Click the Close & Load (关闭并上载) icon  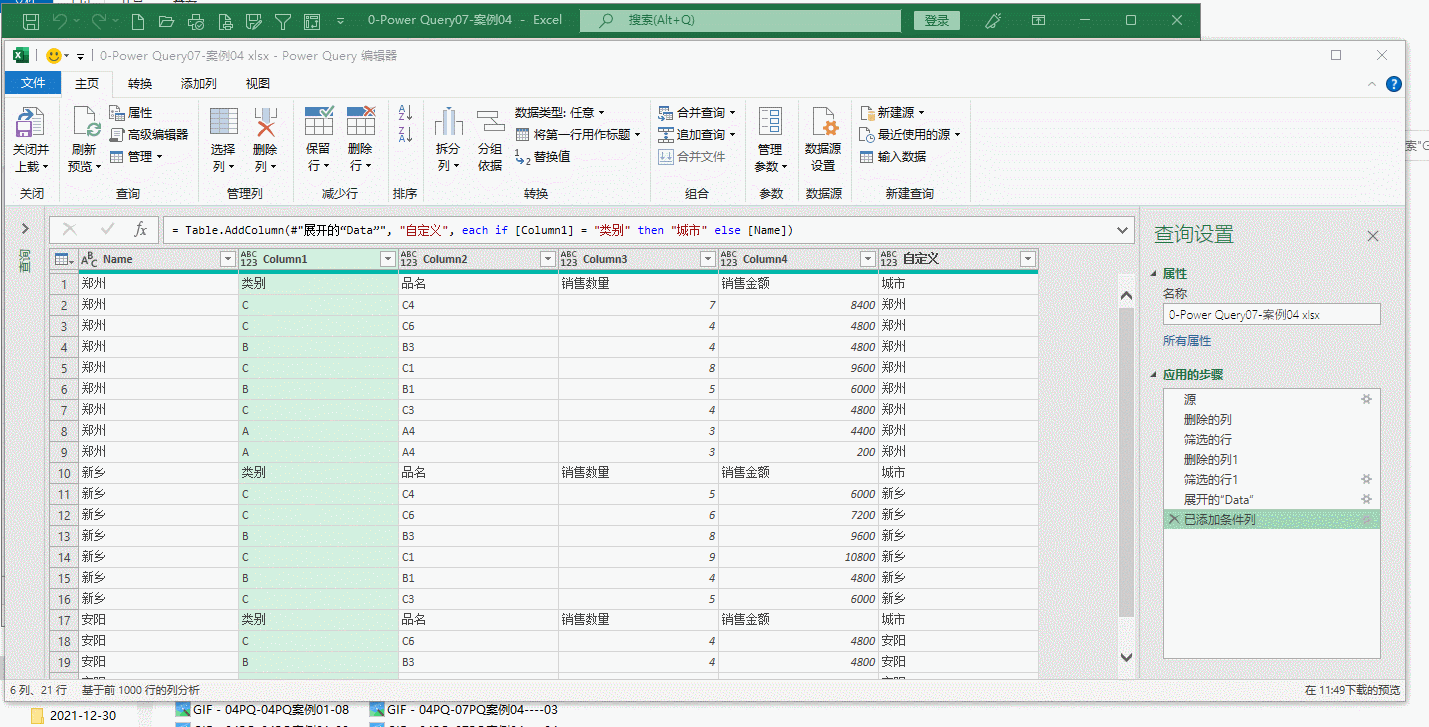click(29, 123)
